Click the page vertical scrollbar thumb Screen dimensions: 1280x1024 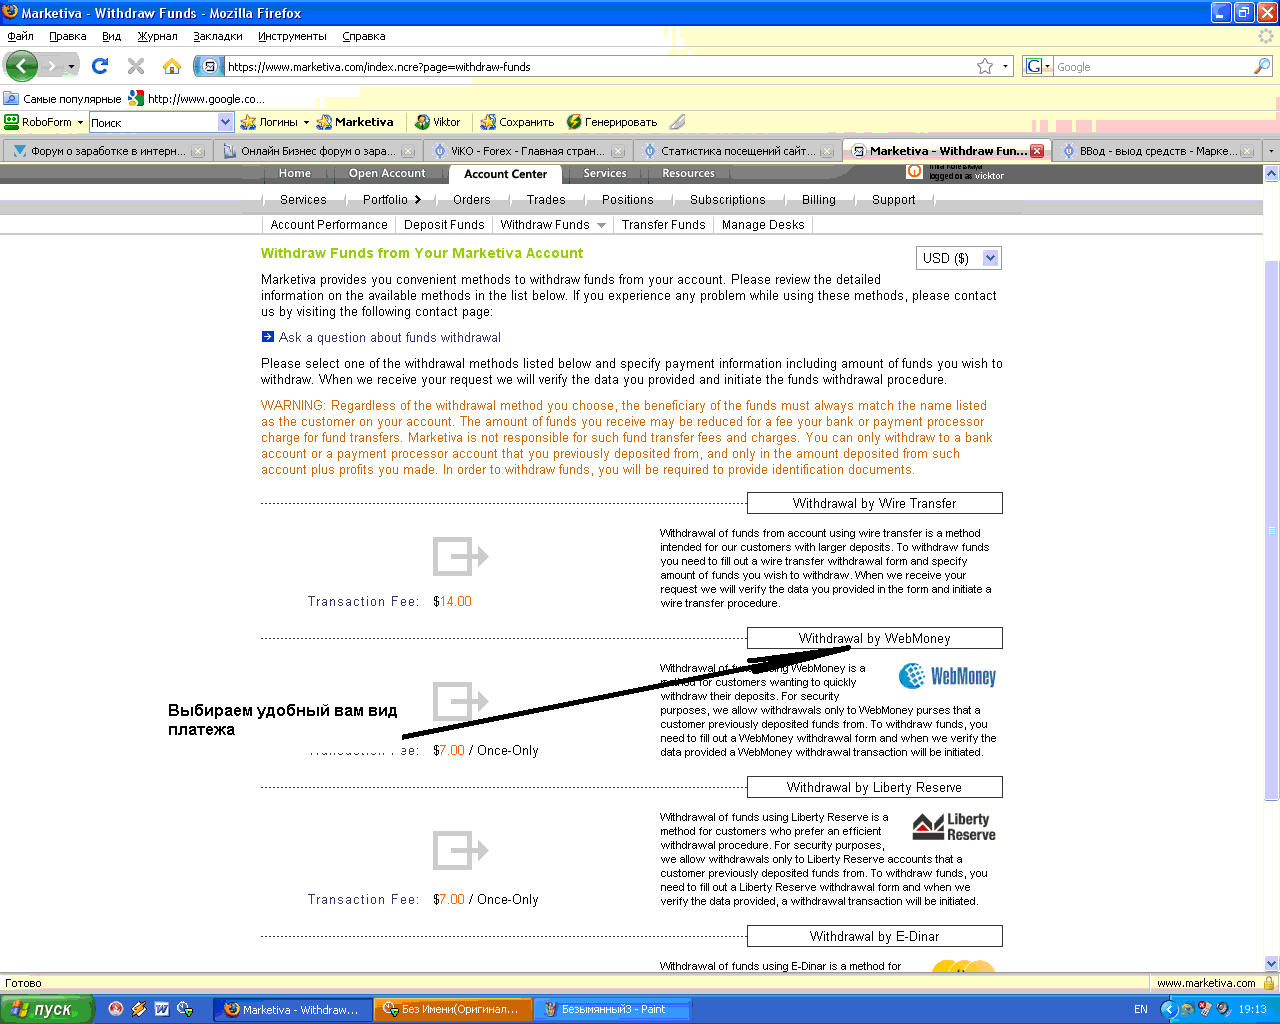1271,530
